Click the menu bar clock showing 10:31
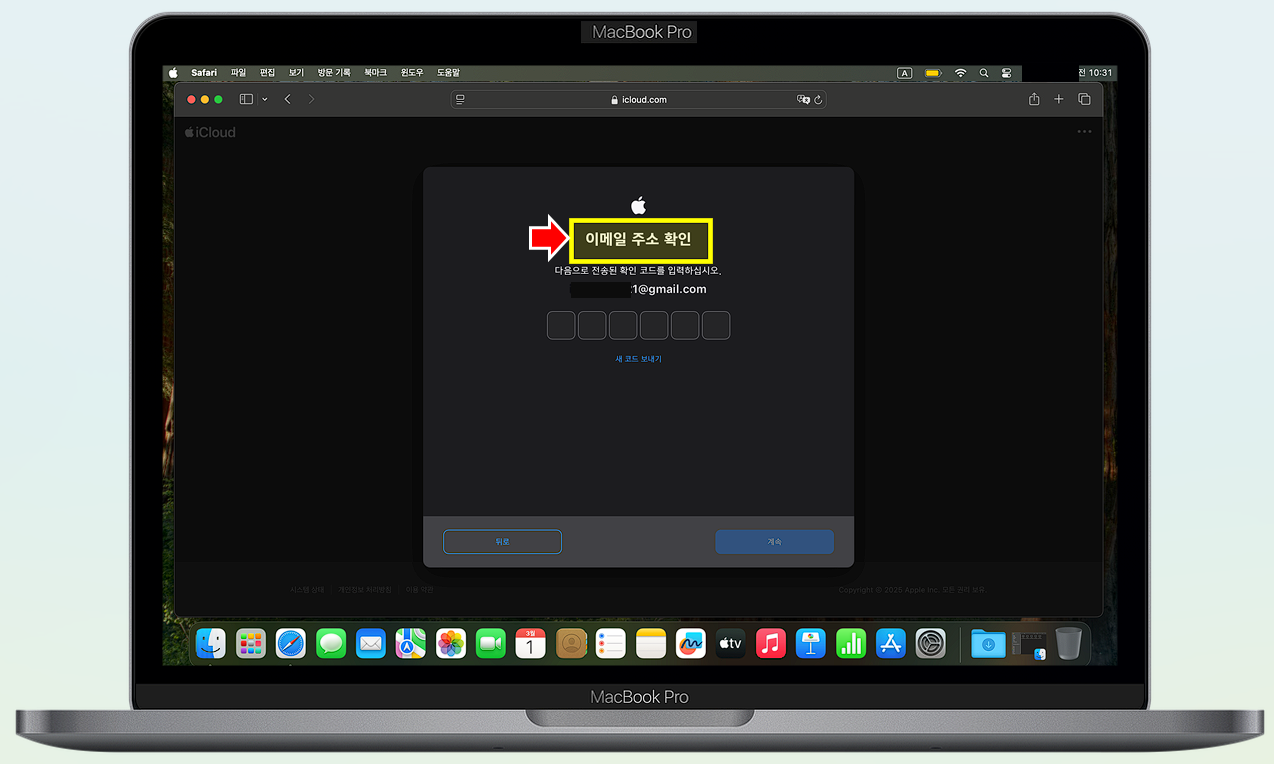Viewport: 1274px width, 764px height. point(1095,73)
